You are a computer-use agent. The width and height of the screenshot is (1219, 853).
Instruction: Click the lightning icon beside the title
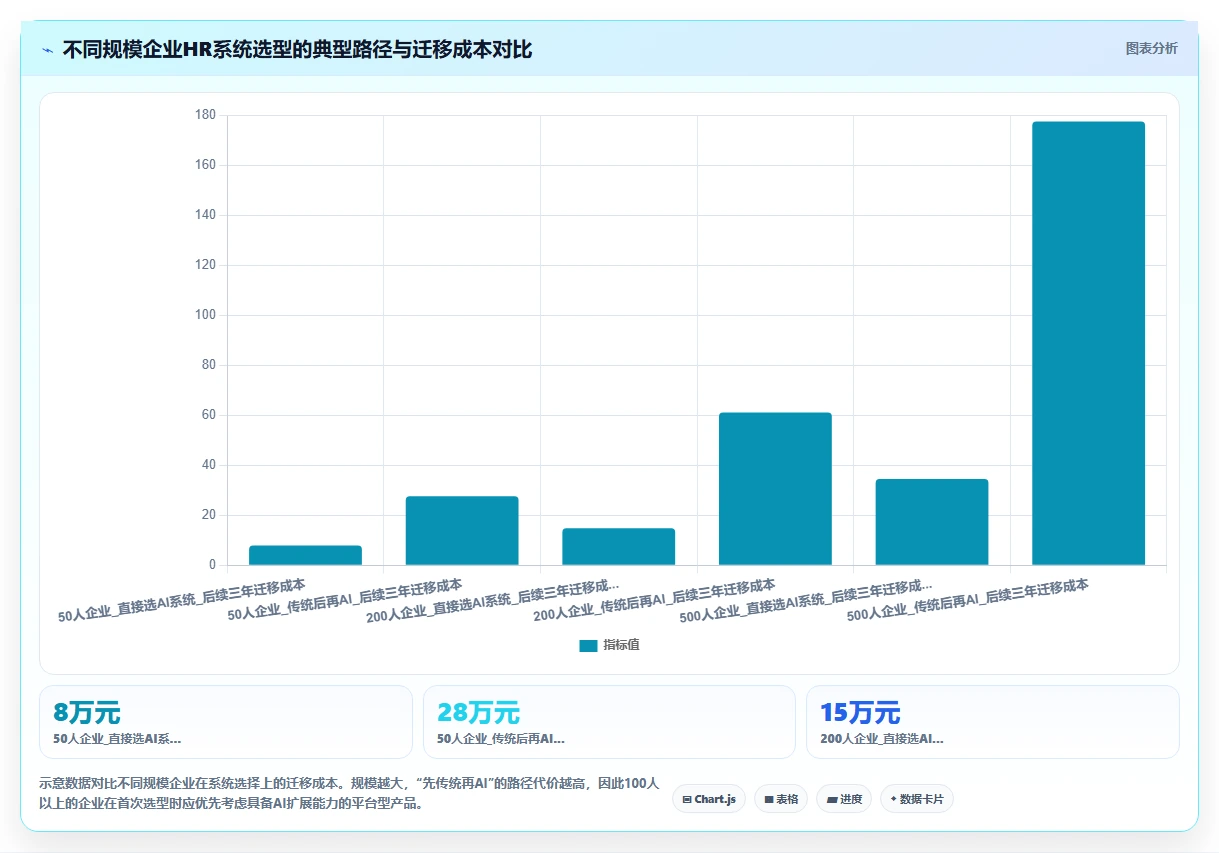48,50
